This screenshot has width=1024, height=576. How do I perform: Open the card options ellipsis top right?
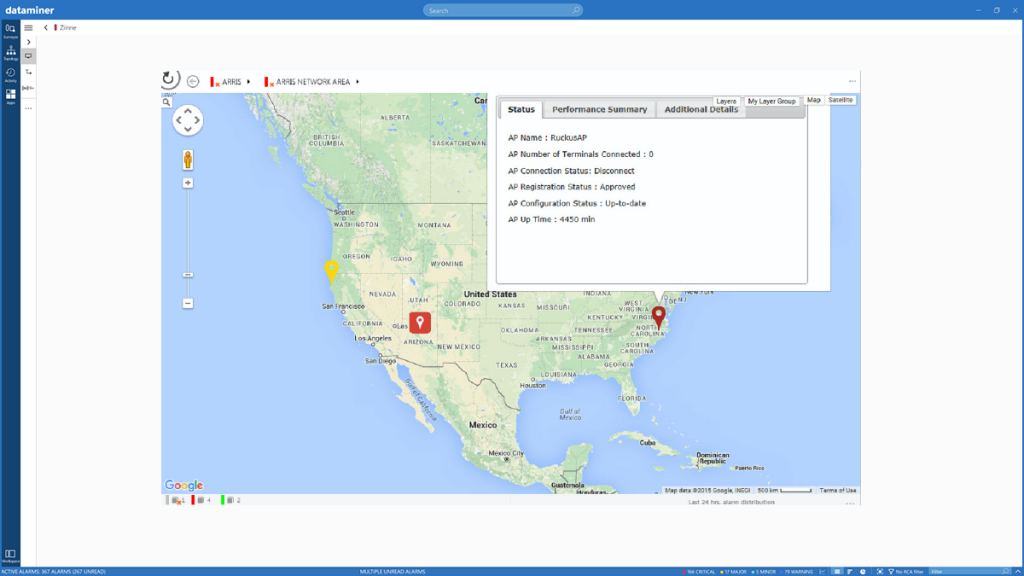[x=852, y=81]
